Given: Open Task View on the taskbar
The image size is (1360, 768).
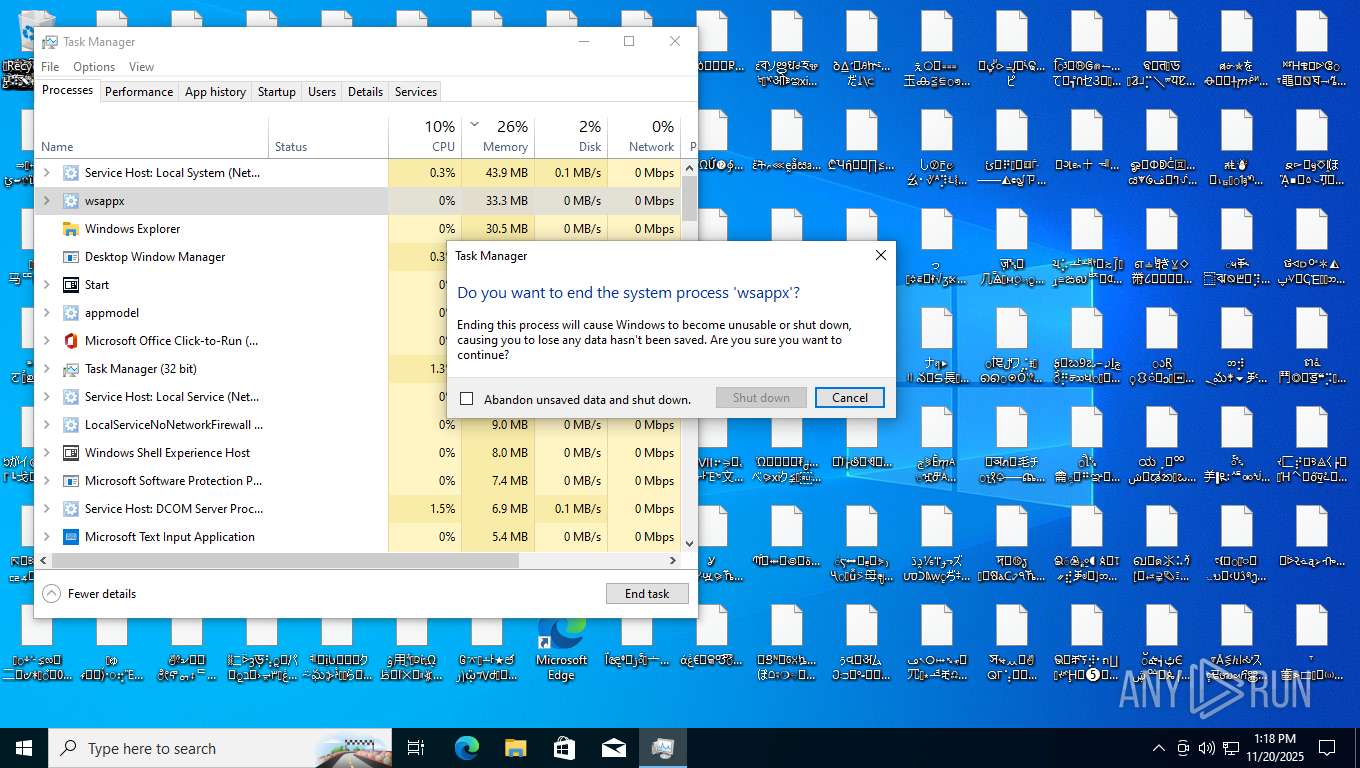Looking at the screenshot, I should click(417, 748).
